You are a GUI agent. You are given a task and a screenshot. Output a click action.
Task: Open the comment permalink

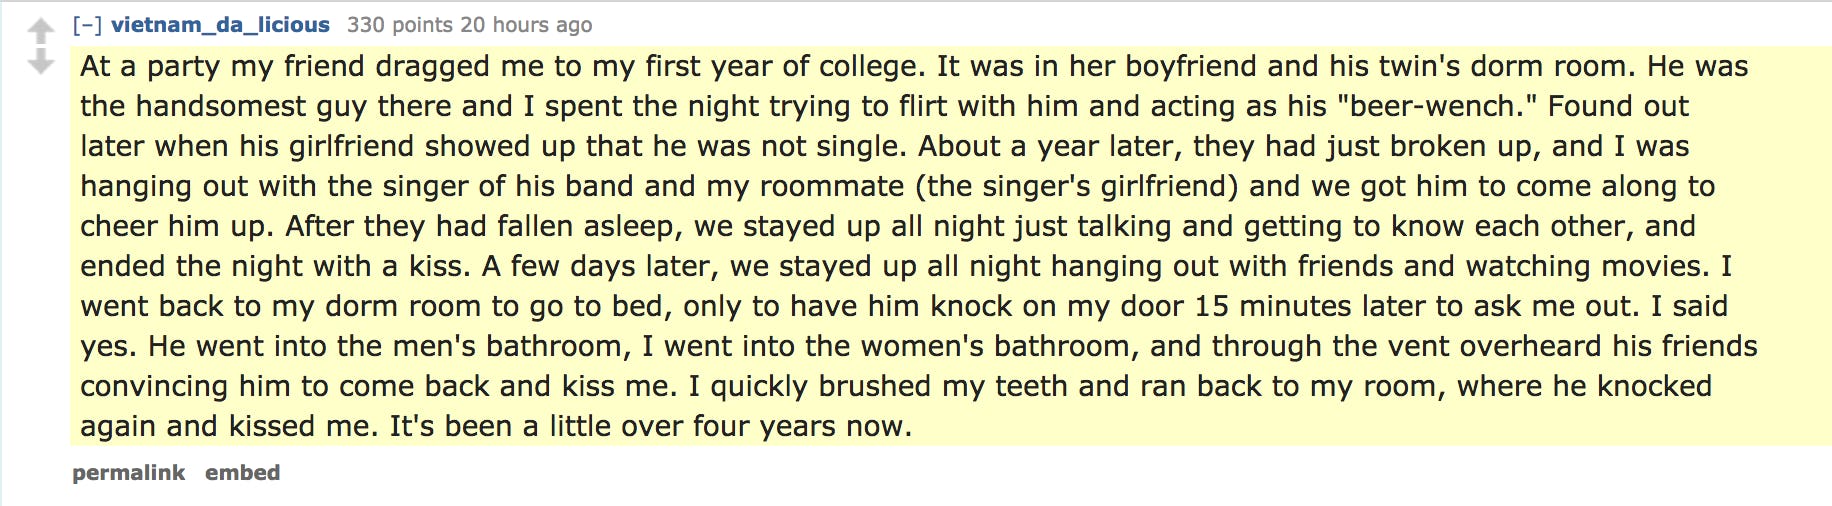[x=128, y=473]
